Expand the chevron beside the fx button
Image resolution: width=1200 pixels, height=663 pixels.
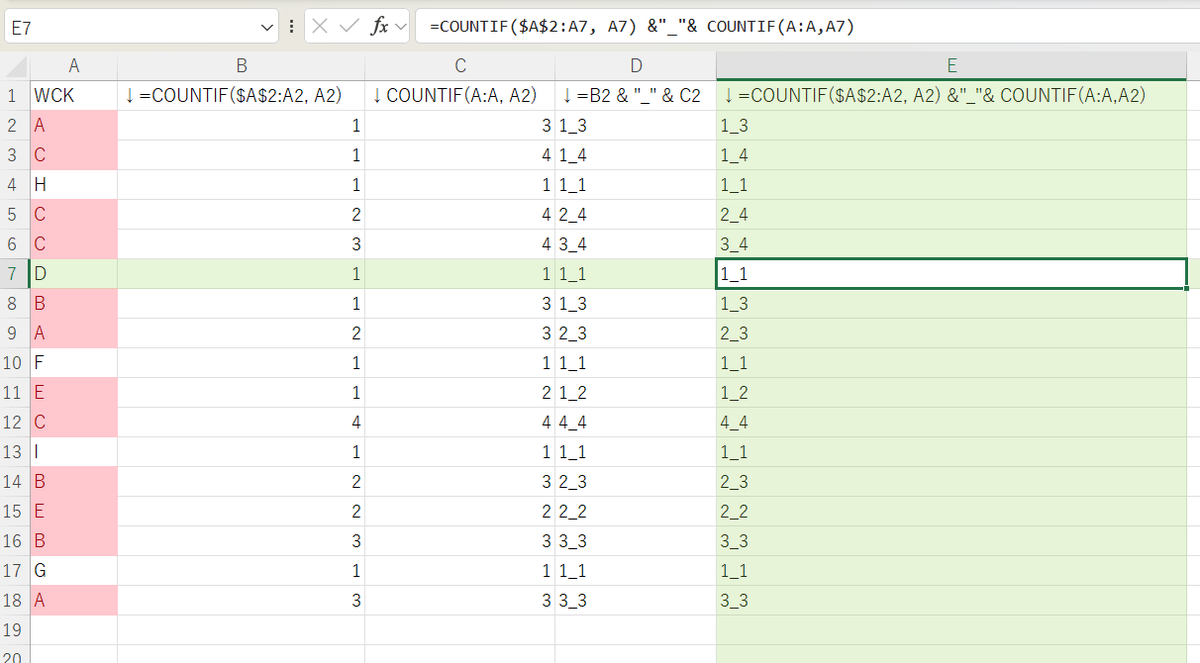401,27
